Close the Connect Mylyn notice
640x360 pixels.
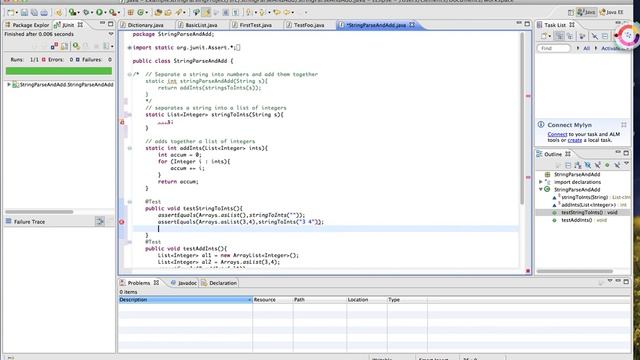point(624,124)
